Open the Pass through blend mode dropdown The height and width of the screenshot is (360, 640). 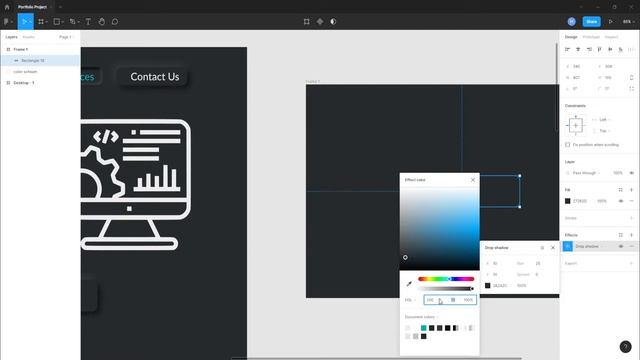click(x=586, y=173)
